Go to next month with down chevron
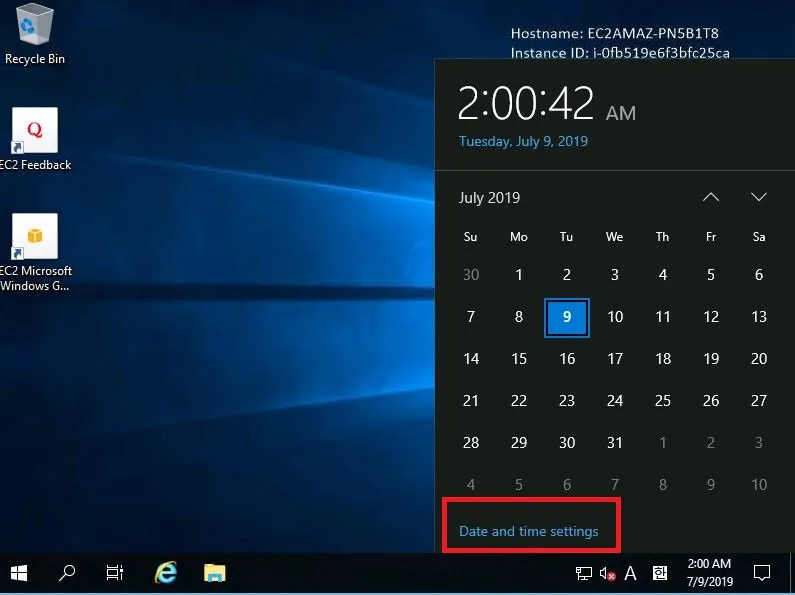Screen dimensions: 795x595 pyautogui.click(x=758, y=197)
